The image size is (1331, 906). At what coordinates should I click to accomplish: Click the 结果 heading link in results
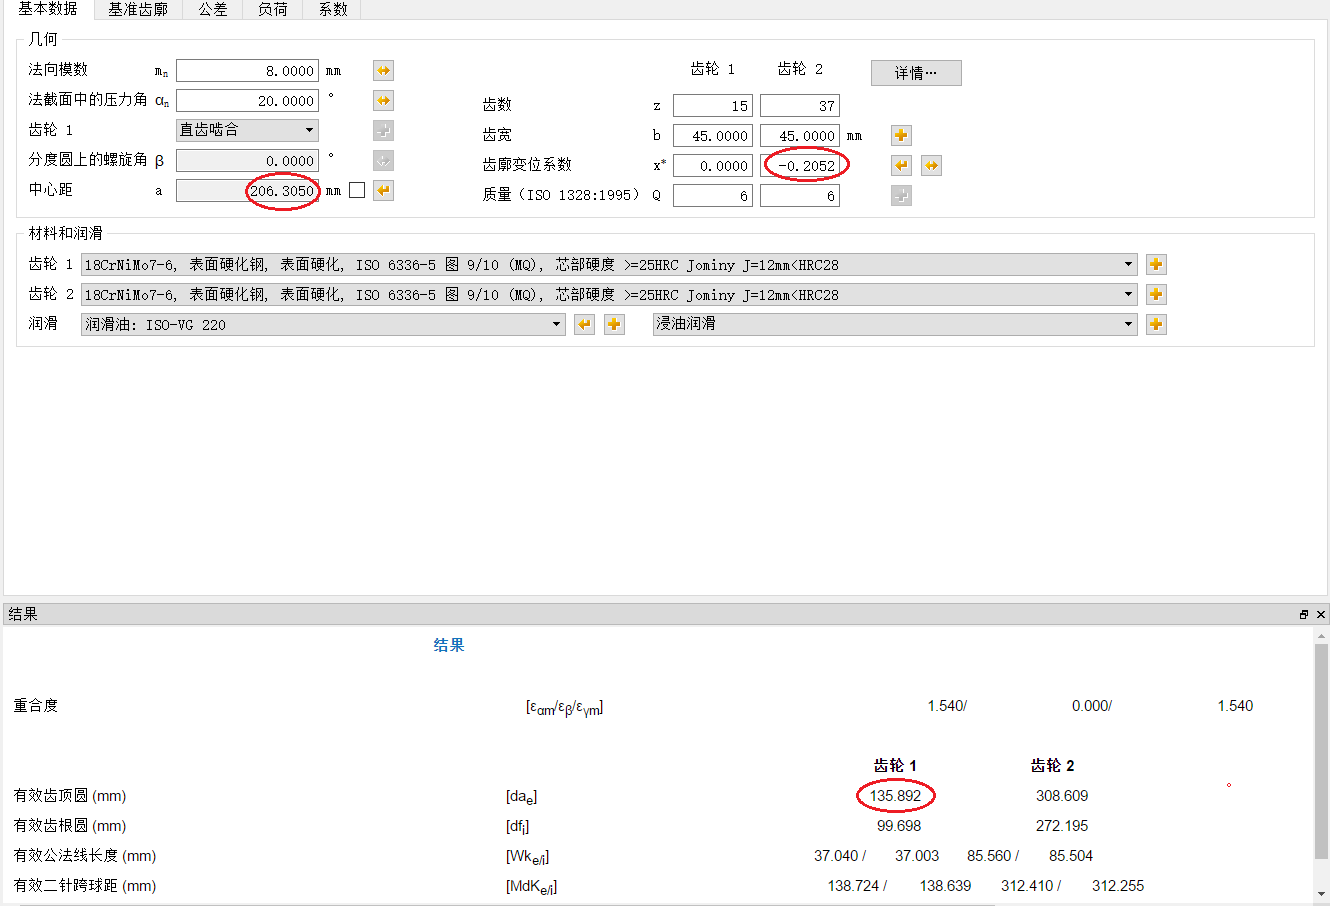(x=449, y=645)
